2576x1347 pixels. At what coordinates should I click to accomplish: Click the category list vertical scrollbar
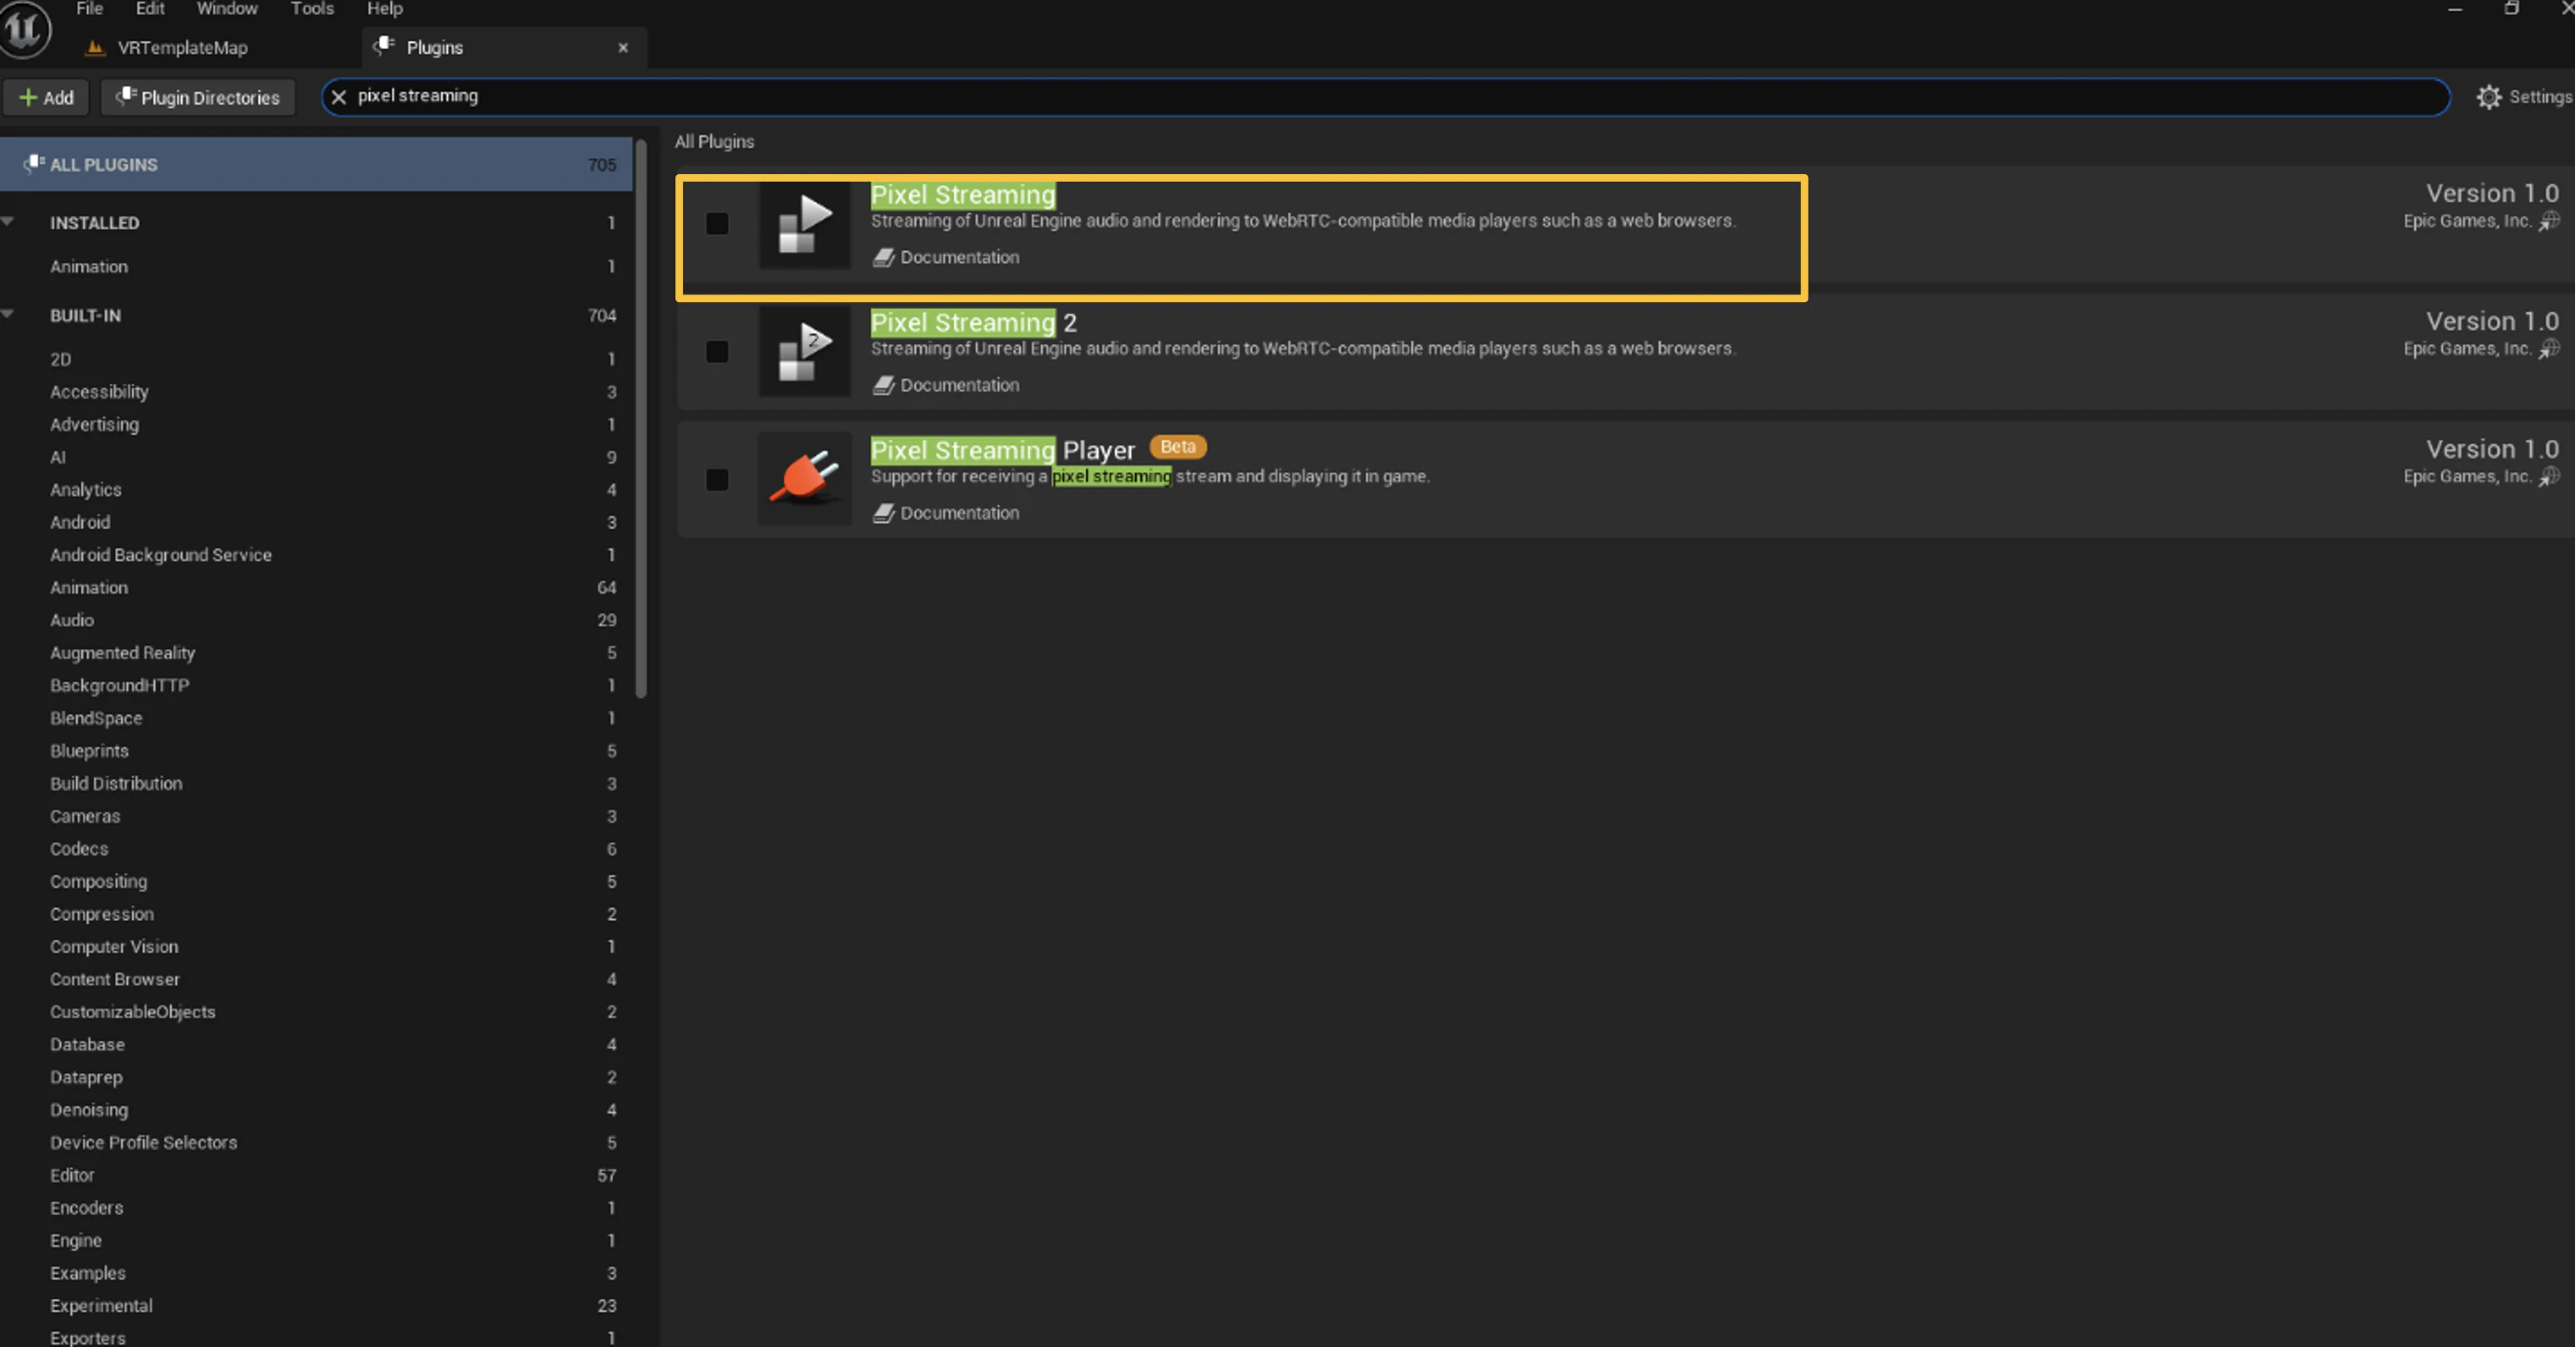pos(641,420)
